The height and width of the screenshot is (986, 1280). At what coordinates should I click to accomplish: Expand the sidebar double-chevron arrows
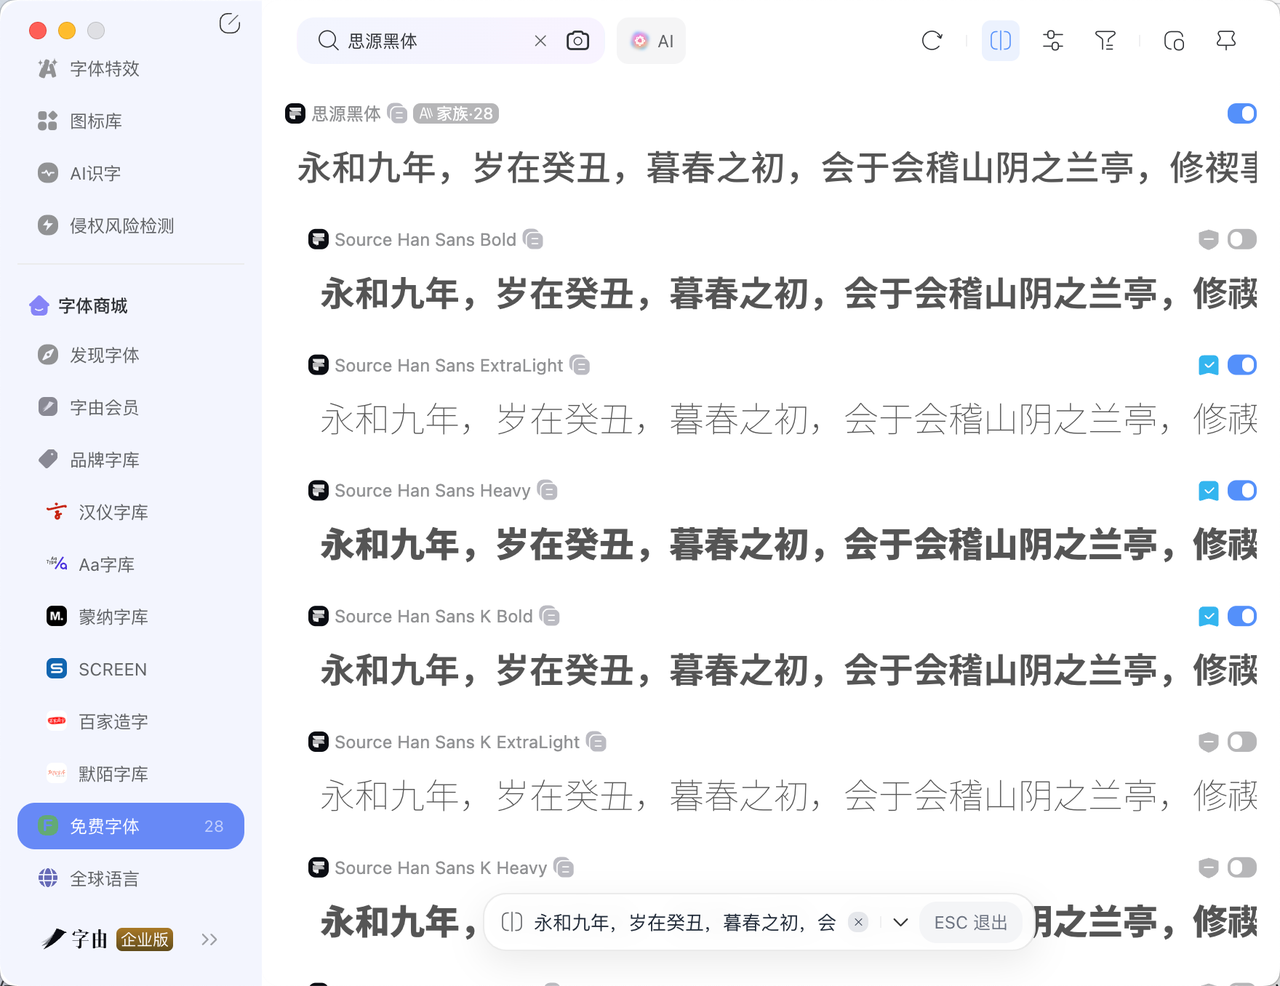click(209, 939)
